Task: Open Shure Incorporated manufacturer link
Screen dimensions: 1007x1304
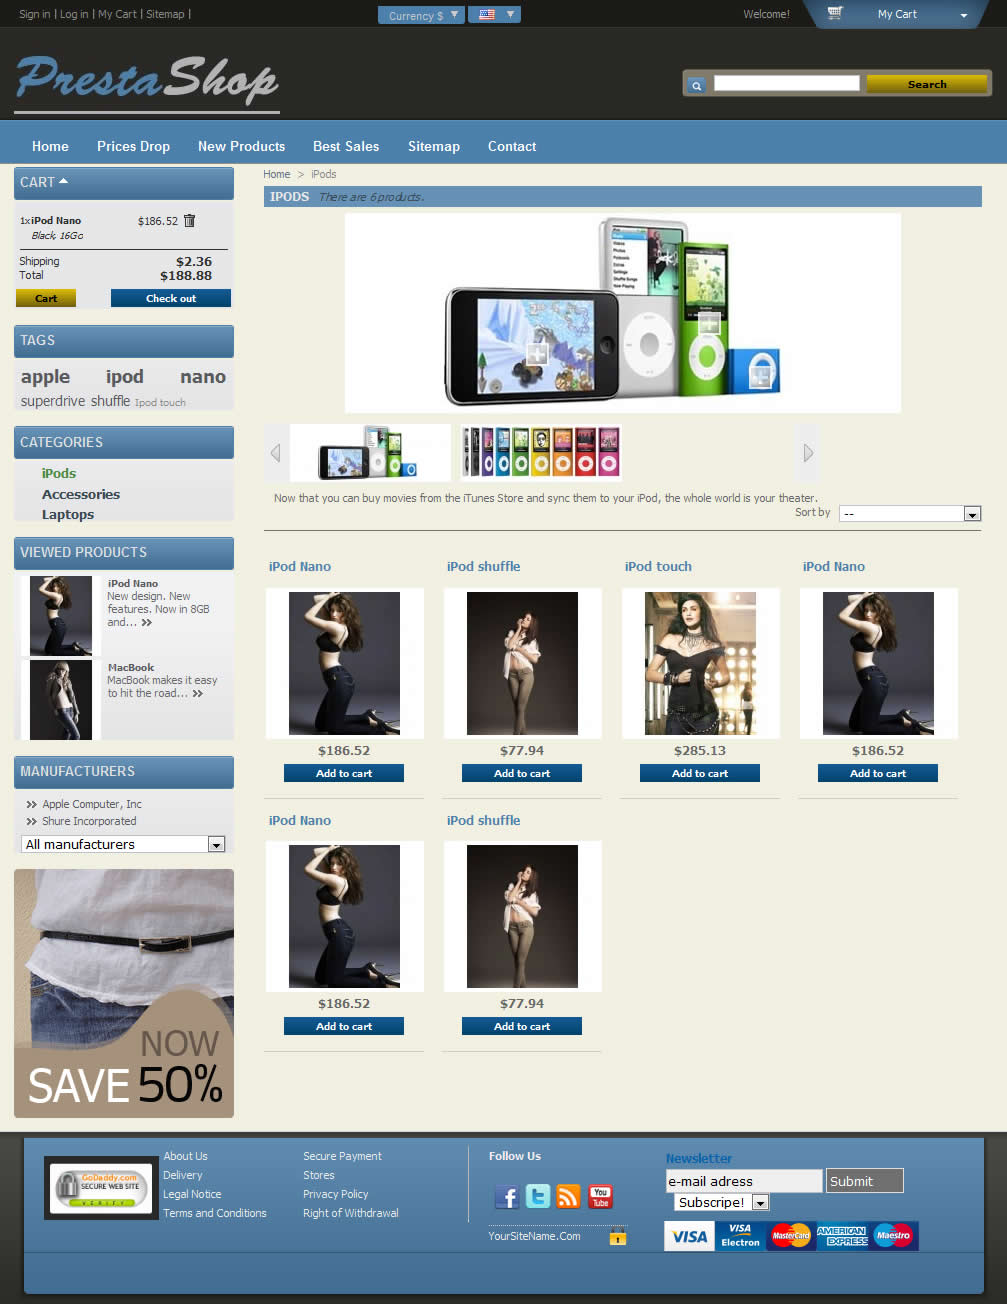Action: [x=89, y=821]
